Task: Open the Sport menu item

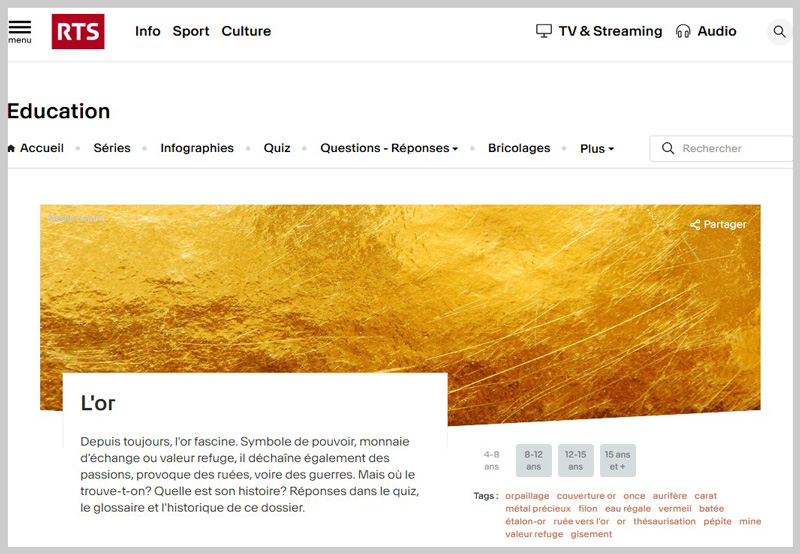Action: [191, 31]
